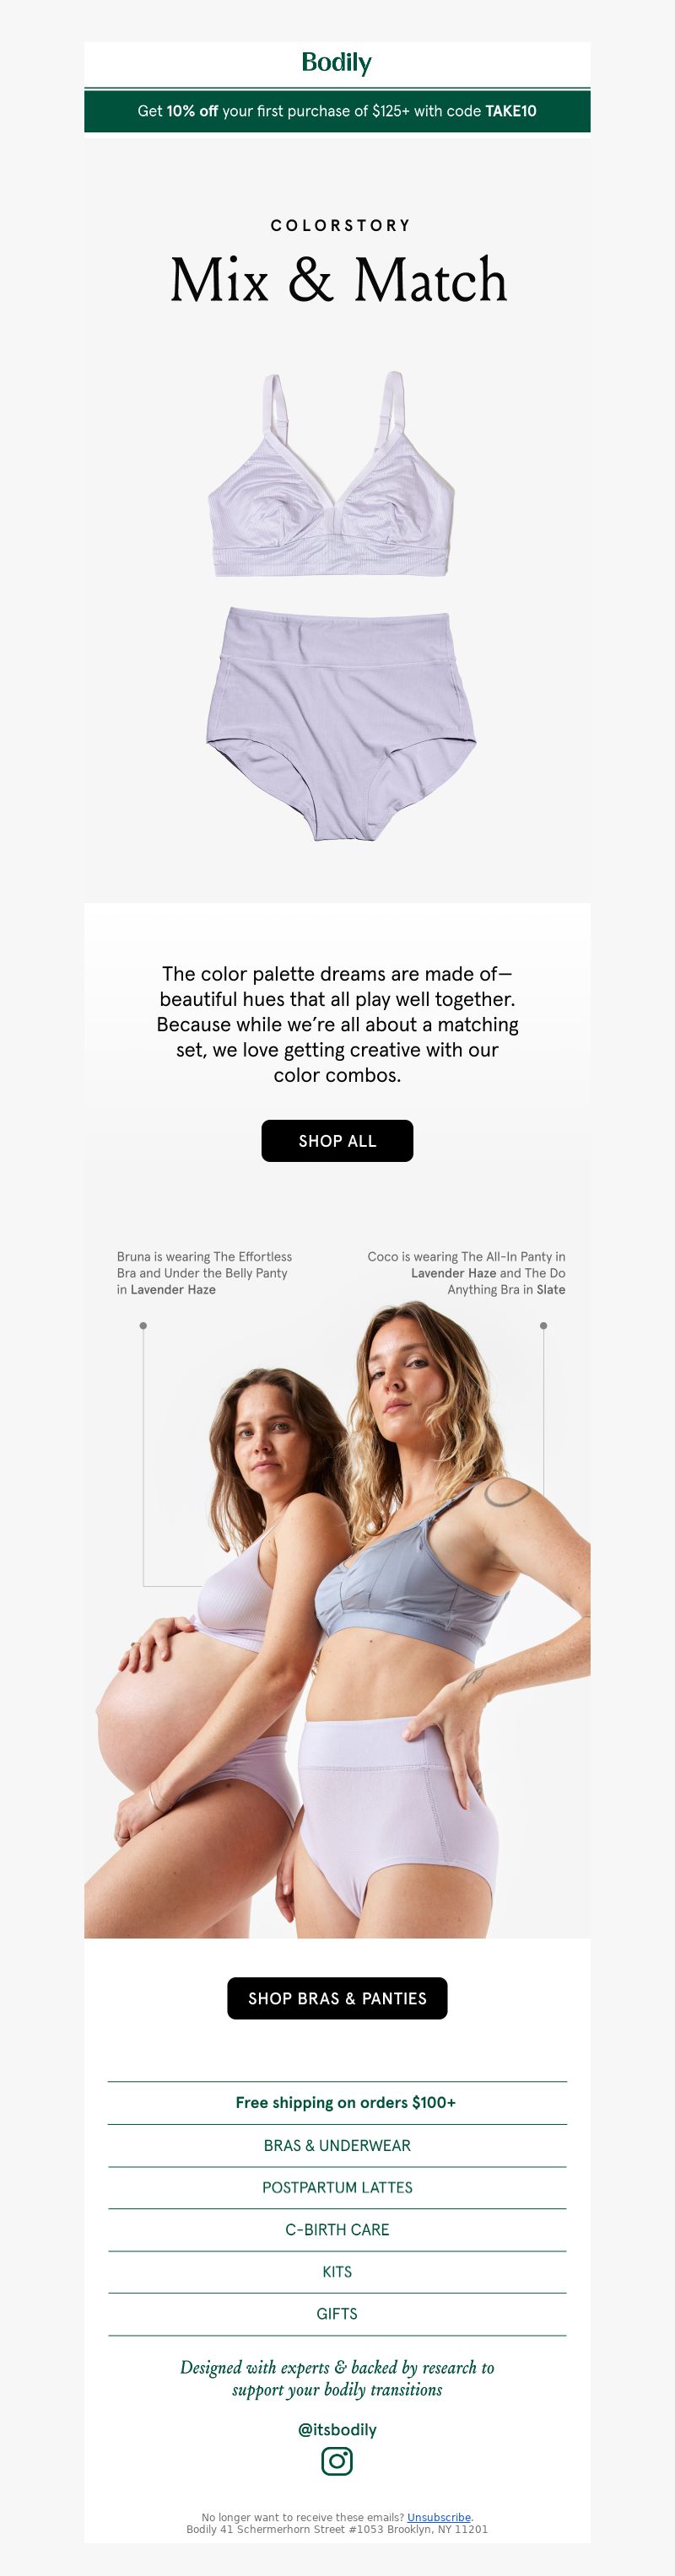Click the SHOP ALL button
675x2576 pixels.
[x=337, y=1141]
